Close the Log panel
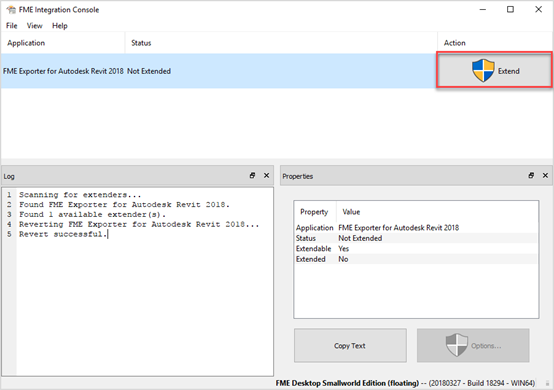The height and width of the screenshot is (390, 554). [267, 176]
